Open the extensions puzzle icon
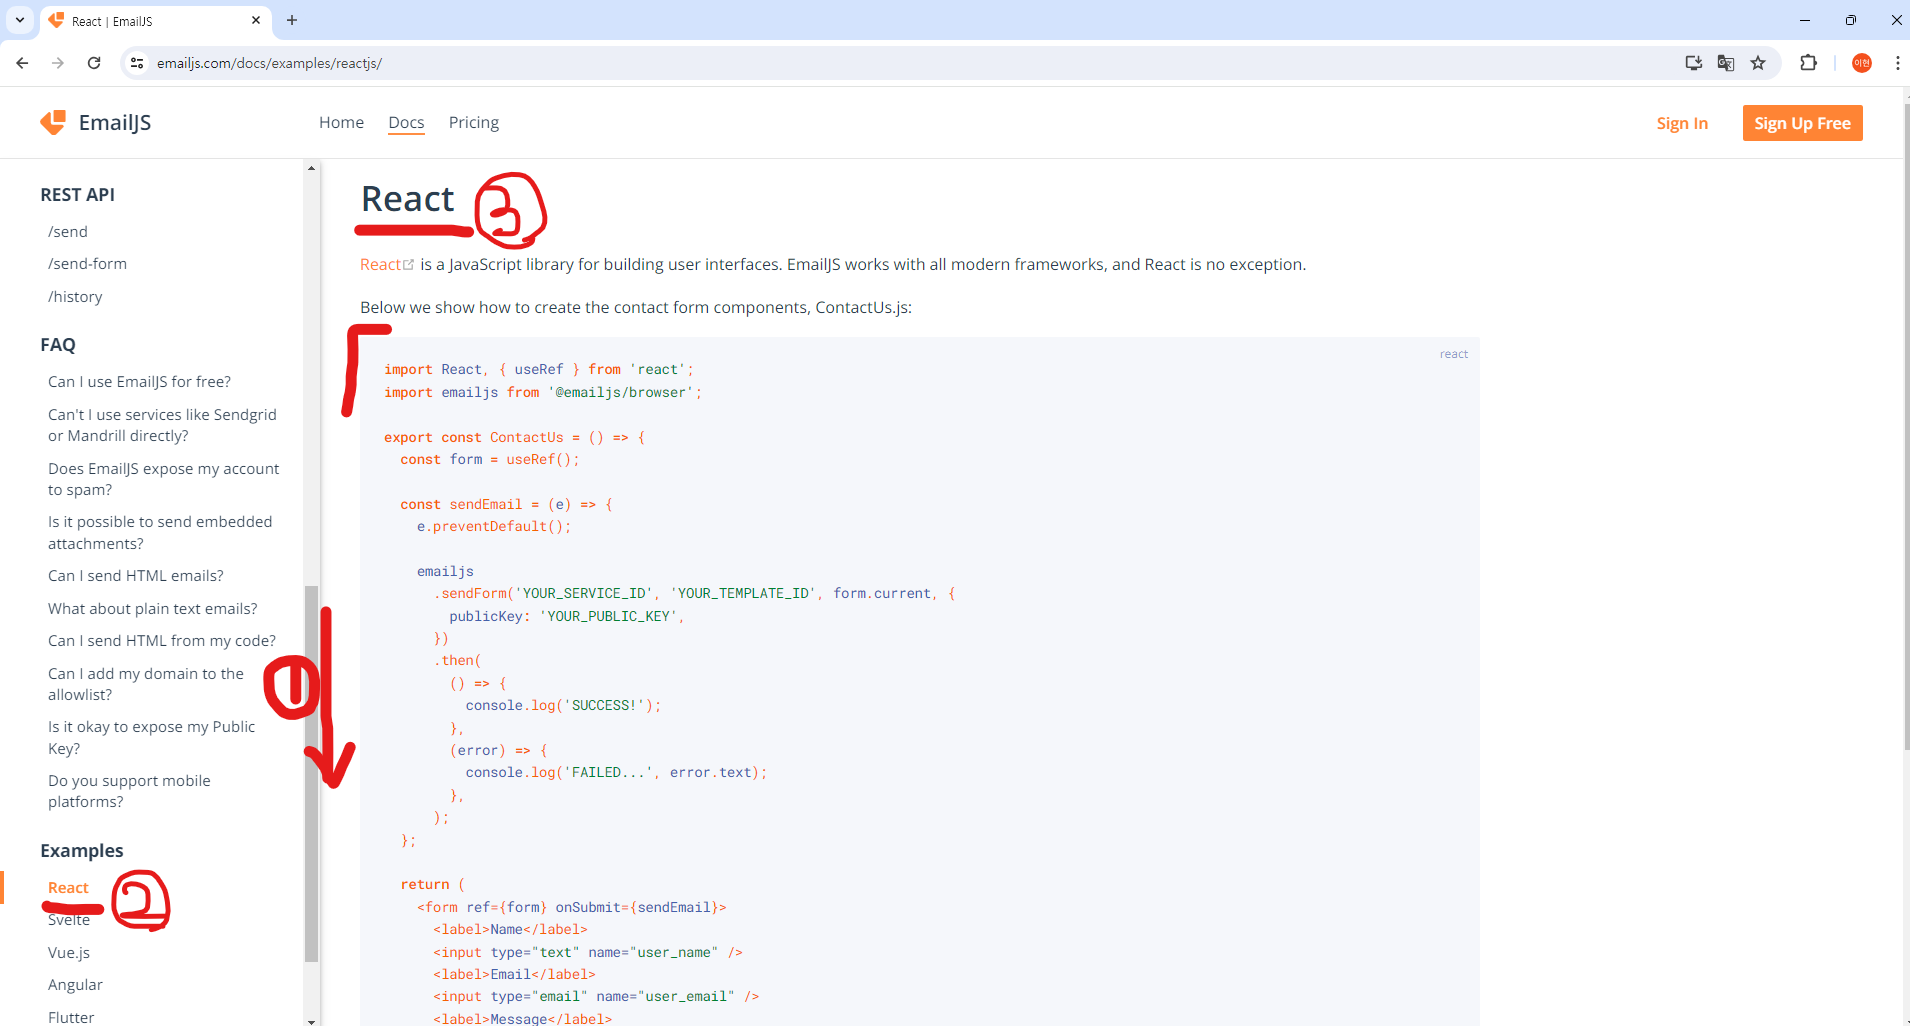This screenshot has height=1026, width=1910. pyautogui.click(x=1808, y=63)
